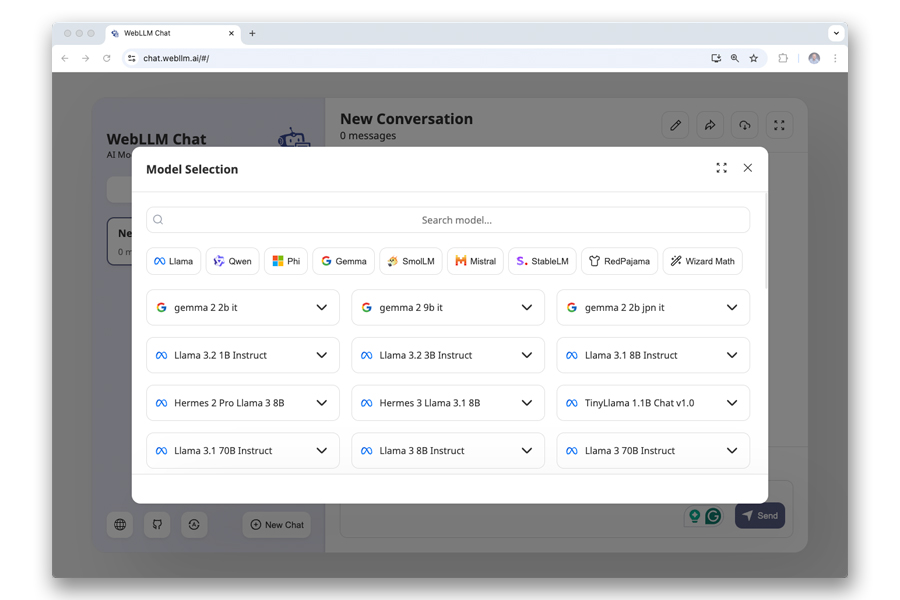
Task: Open a new browser tab
Action: (252, 33)
